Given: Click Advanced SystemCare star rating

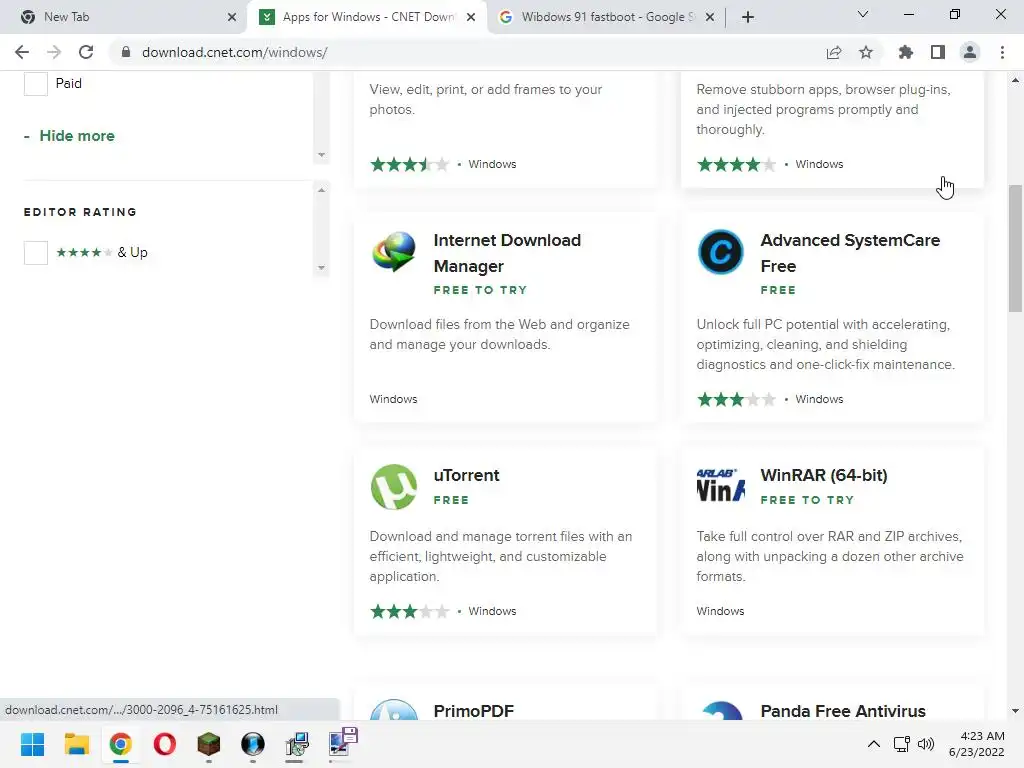Looking at the screenshot, I should 737,399.
